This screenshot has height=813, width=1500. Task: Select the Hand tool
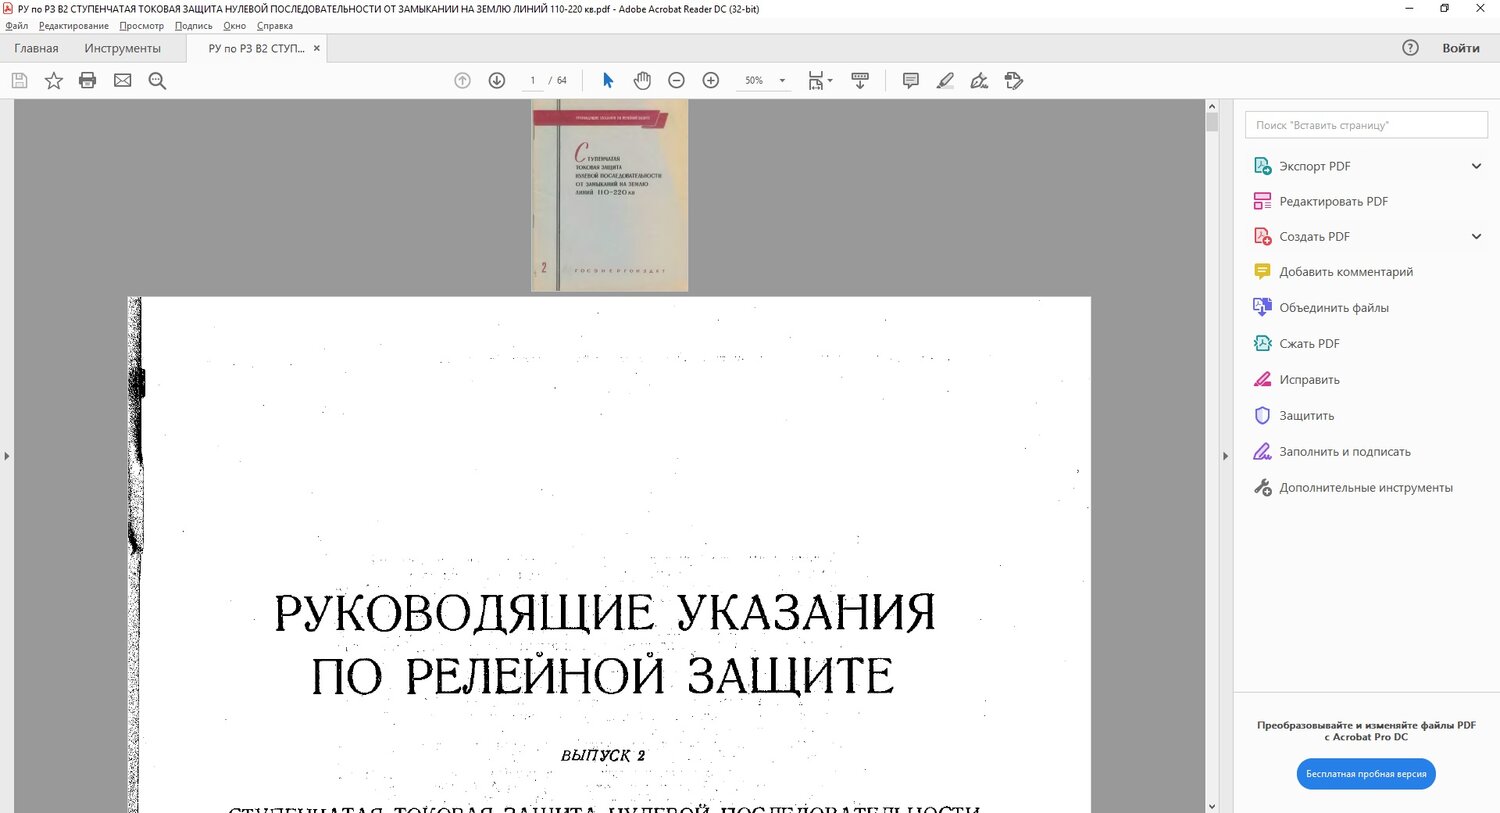pyautogui.click(x=642, y=80)
